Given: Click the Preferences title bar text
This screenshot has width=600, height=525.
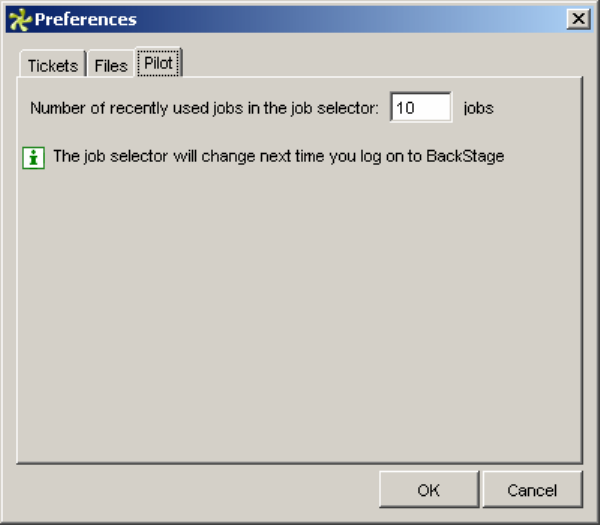Looking at the screenshot, I should pos(86,19).
